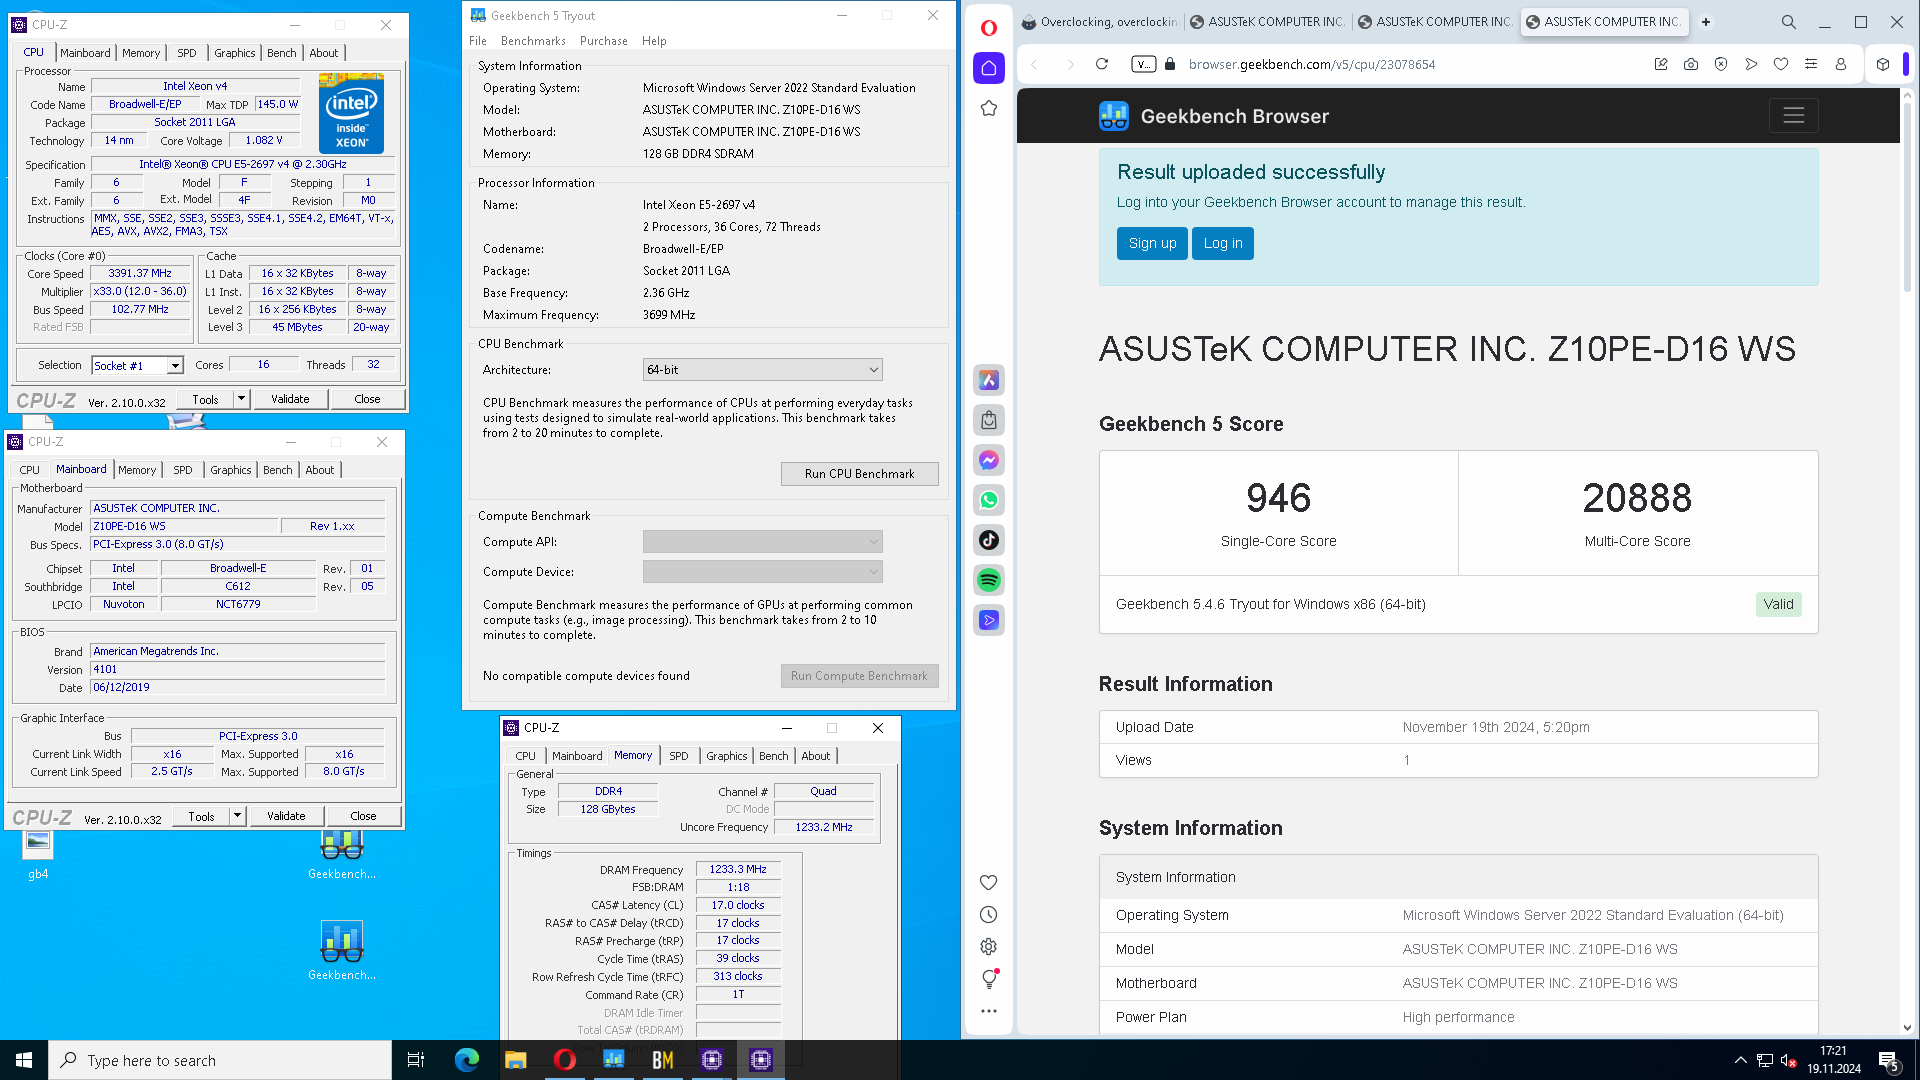Click Sign up button on Geekbench page
The width and height of the screenshot is (1920, 1080).
click(x=1152, y=243)
